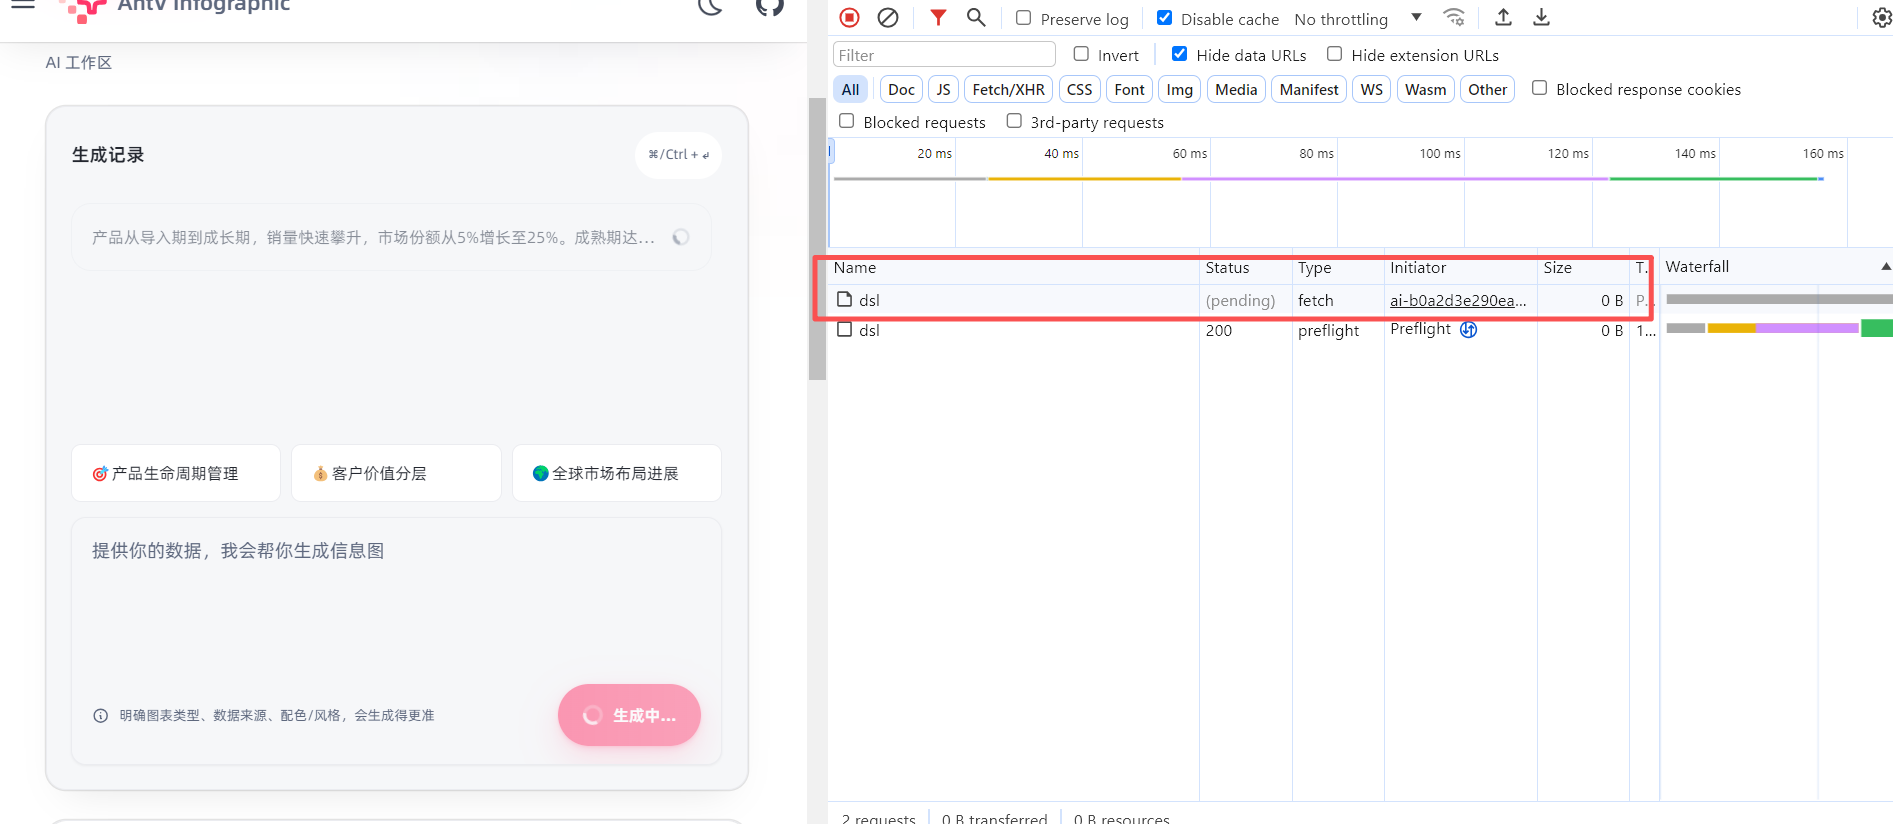This screenshot has height=824, width=1893.
Task: Import HAR file upload icon
Action: pos(1503,17)
